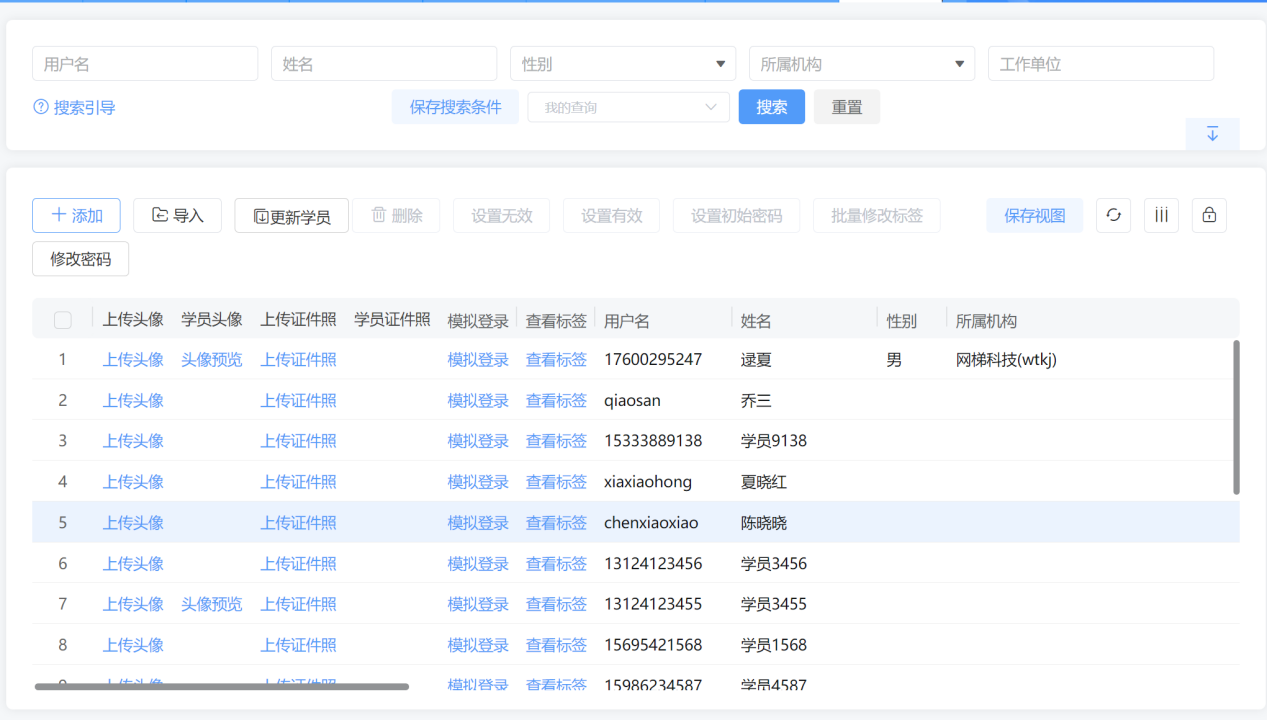Click the 批量修改标签 button
1267x720 pixels.
[877, 215]
